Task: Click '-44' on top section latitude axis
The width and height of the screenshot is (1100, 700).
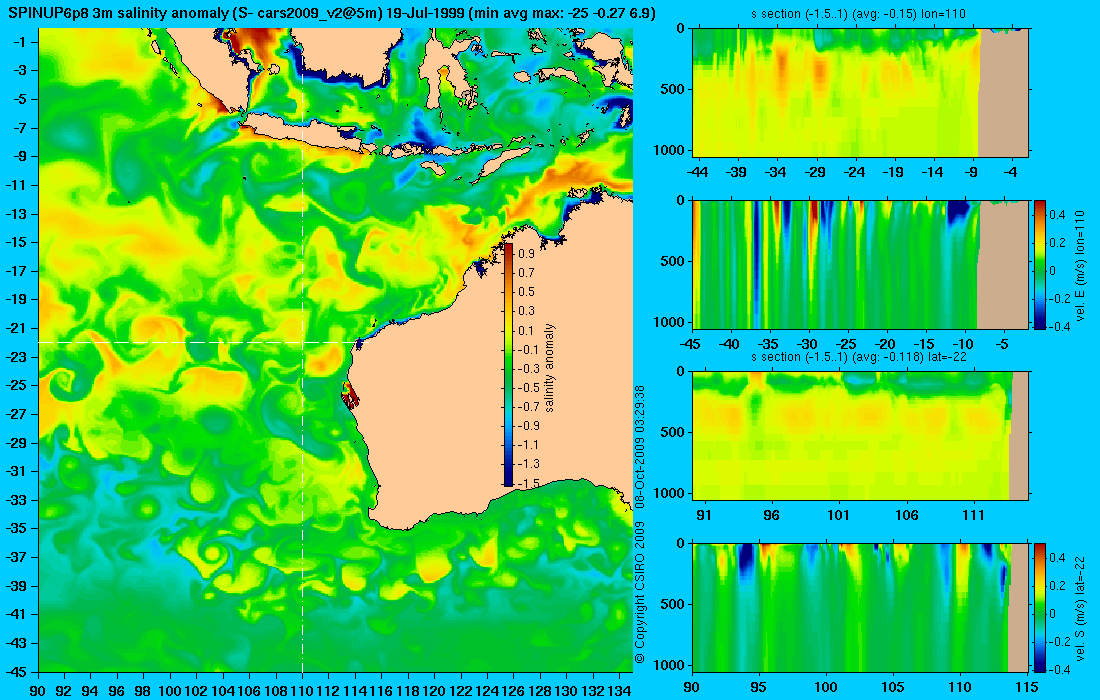Action: [697, 173]
